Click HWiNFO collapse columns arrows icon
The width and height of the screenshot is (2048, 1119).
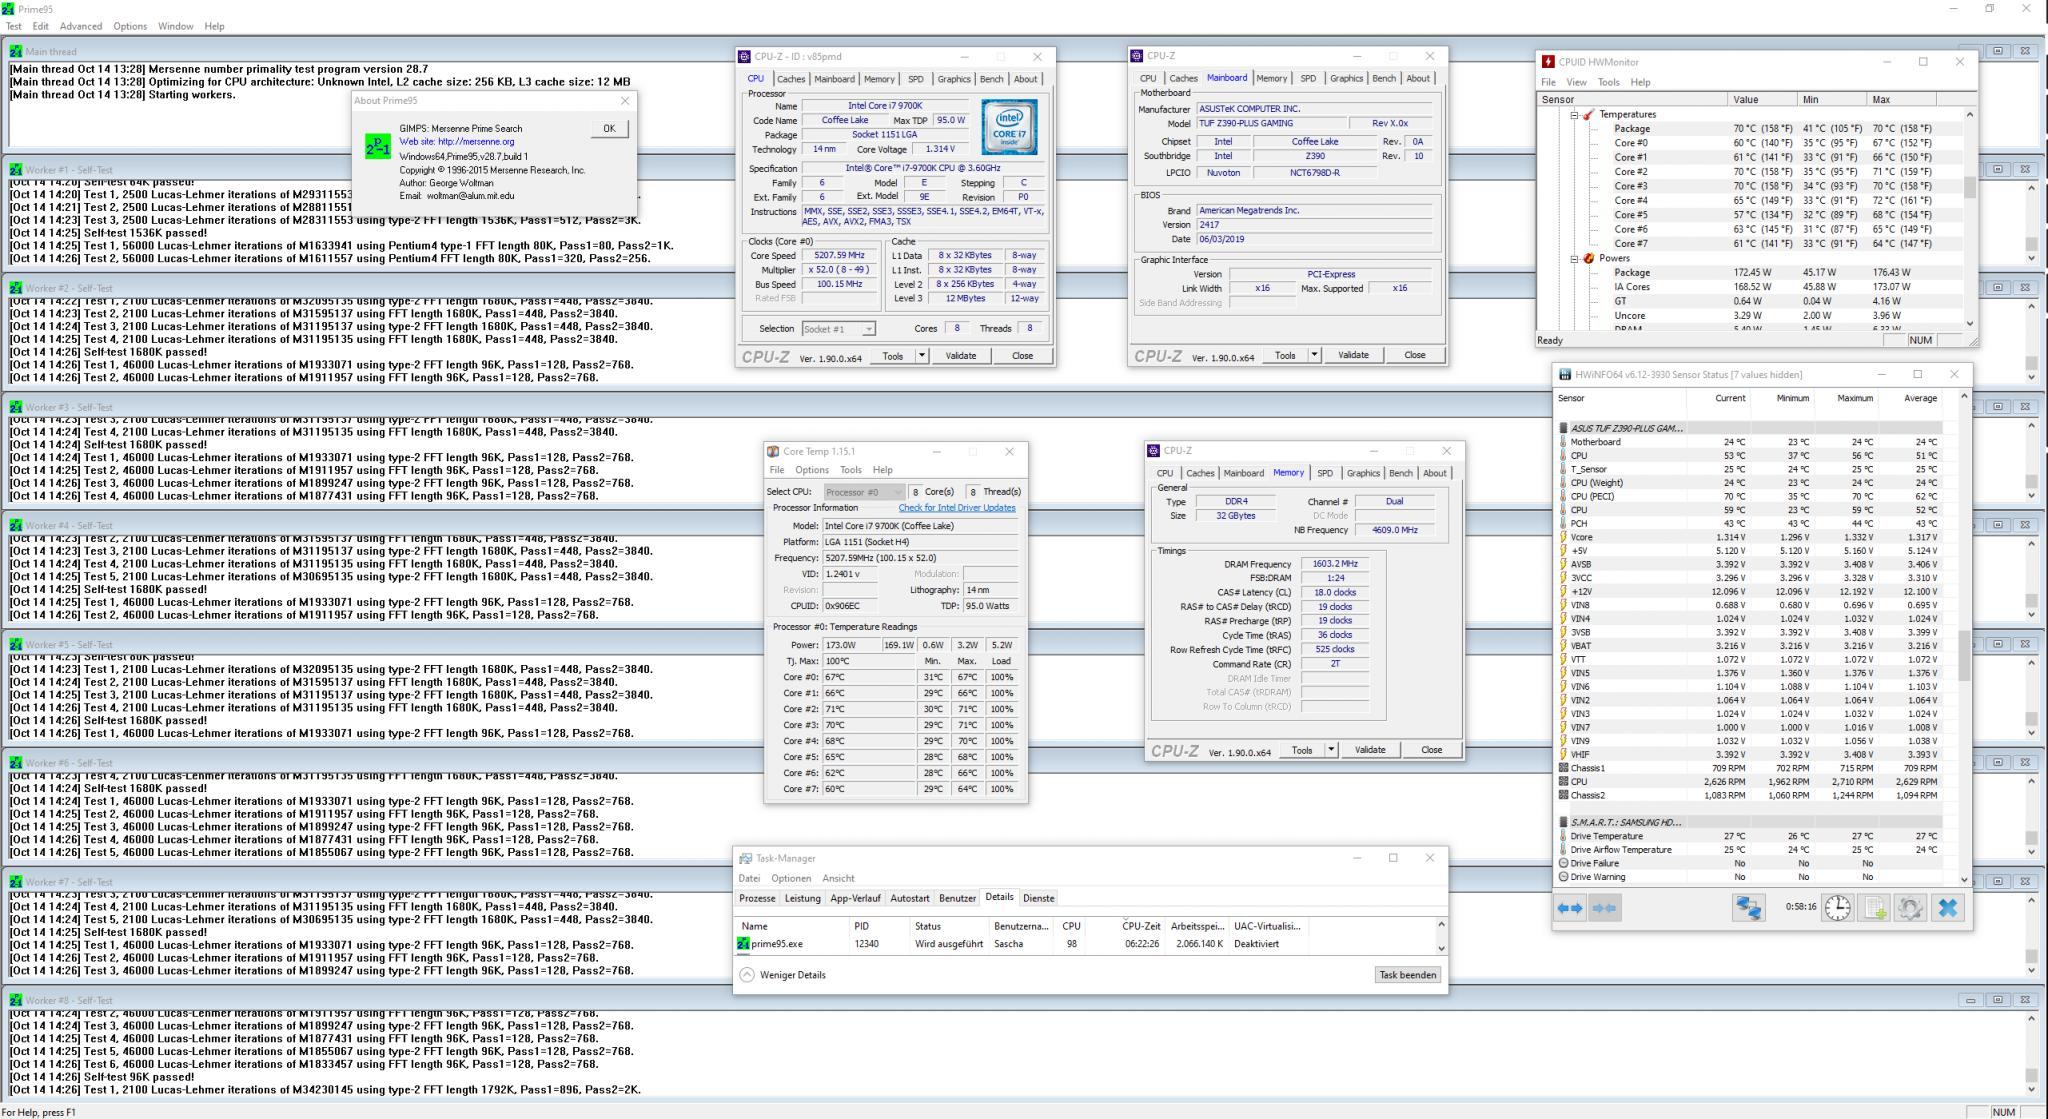1604,908
